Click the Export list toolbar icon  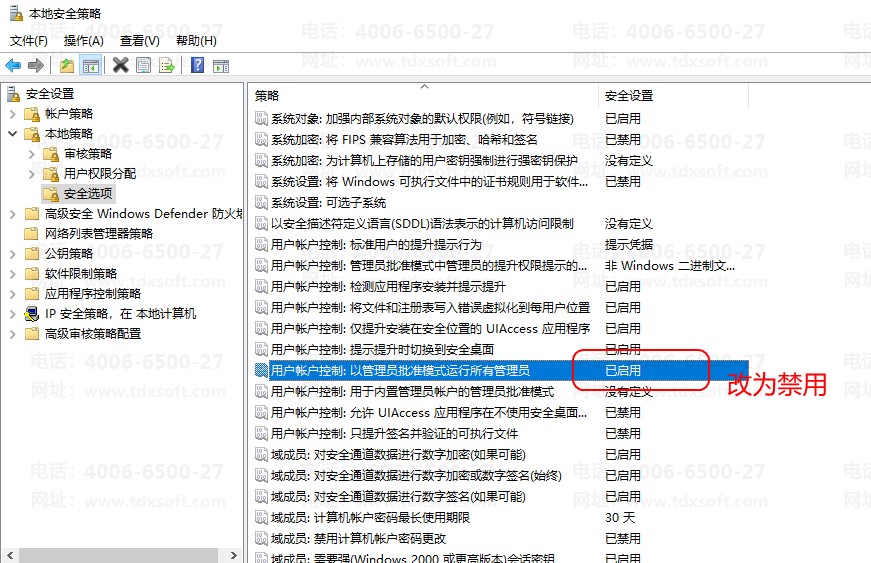pos(167,66)
